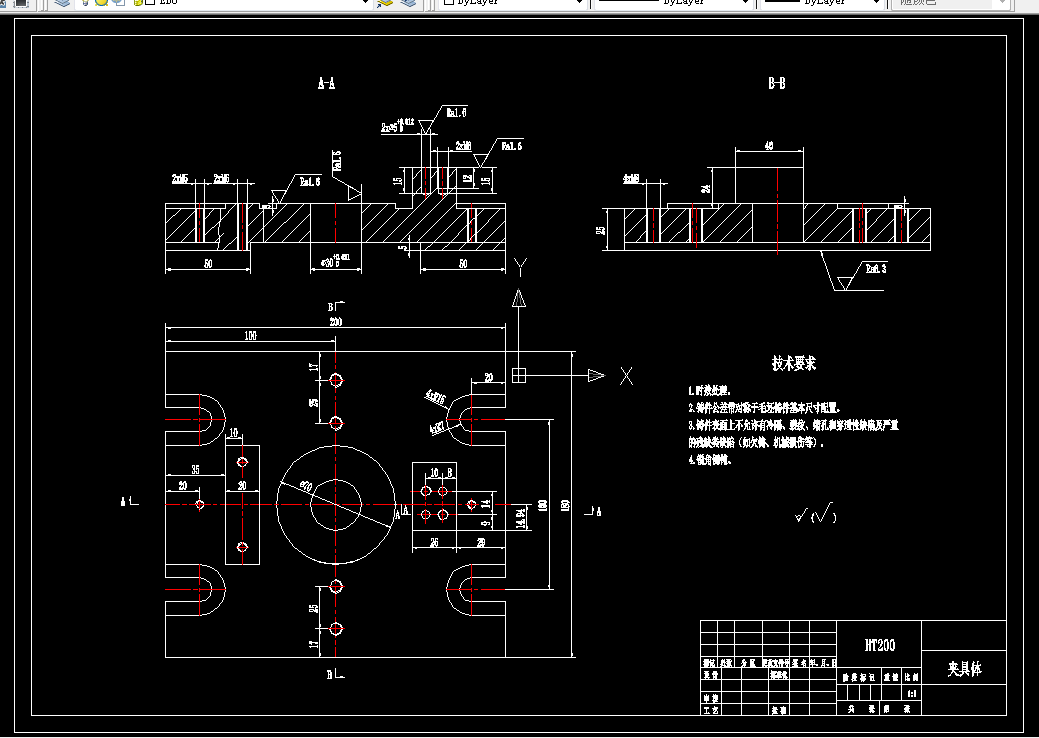This screenshot has width=1039, height=738.
Task: Select the HT200 material text in title block
Action: click(x=879, y=645)
